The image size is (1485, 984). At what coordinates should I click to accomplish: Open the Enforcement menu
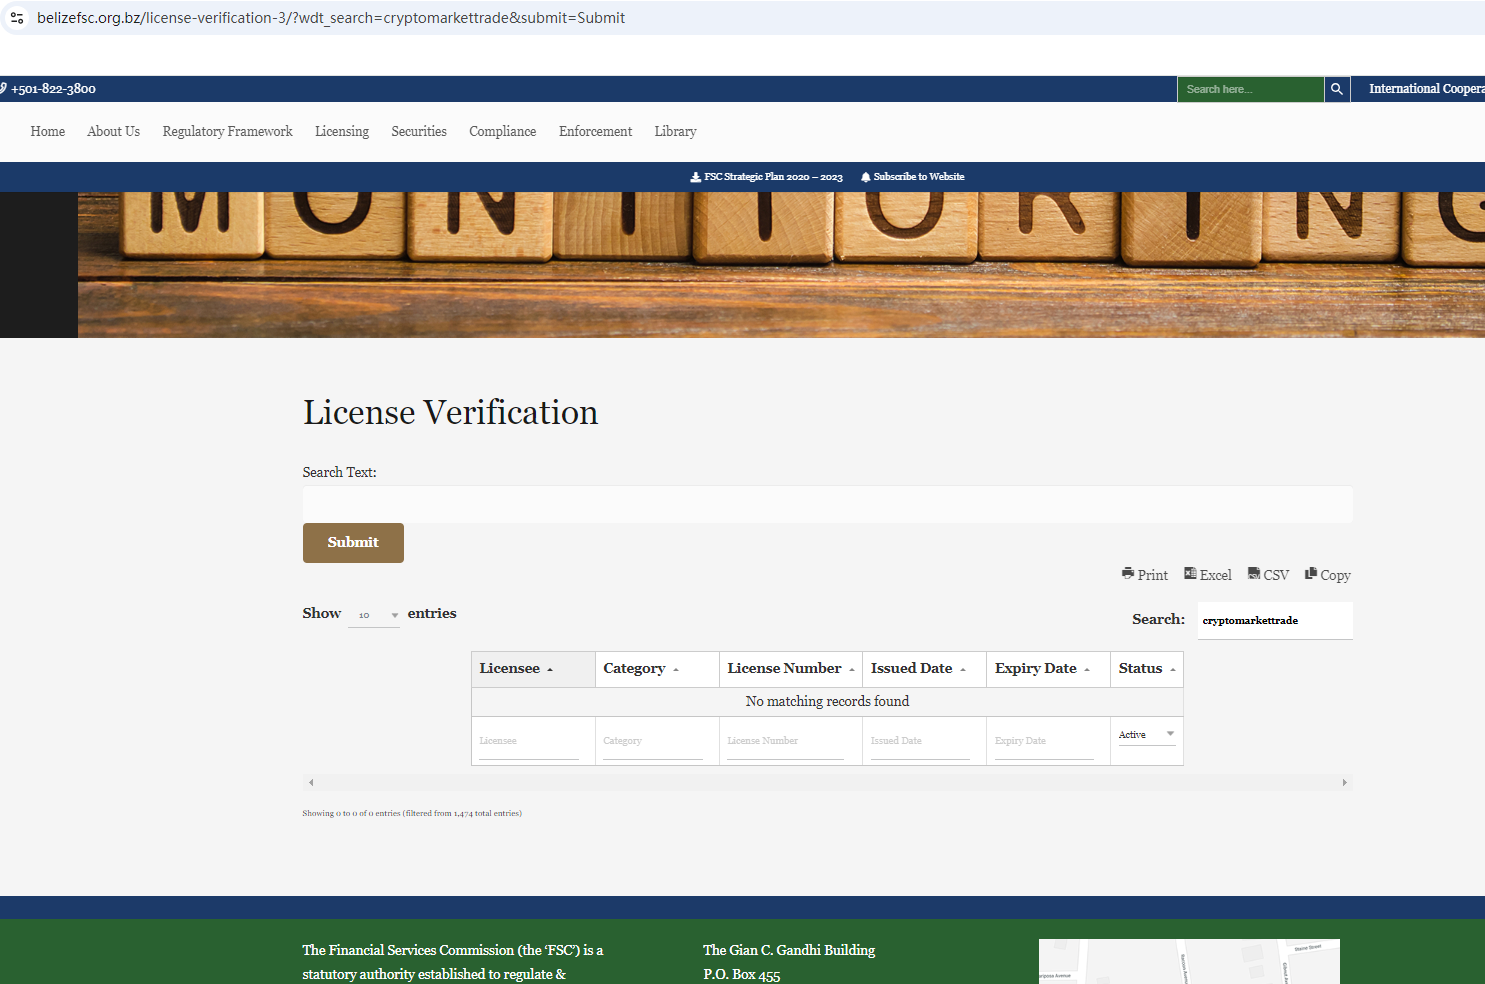point(595,132)
